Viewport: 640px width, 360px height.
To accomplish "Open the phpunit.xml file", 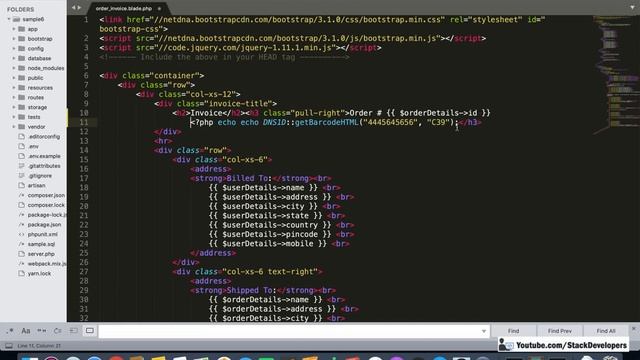I will tap(42, 235).
